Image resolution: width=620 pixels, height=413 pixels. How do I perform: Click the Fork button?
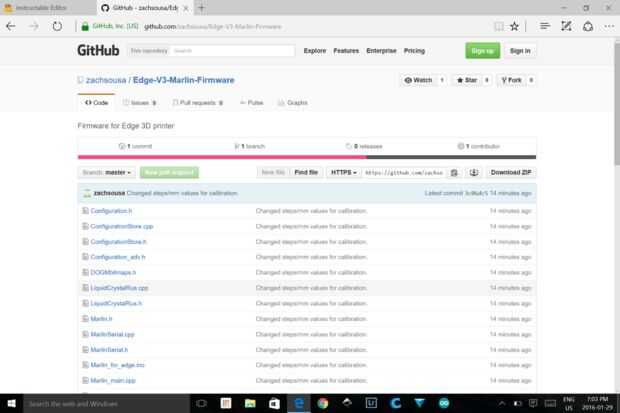[511, 80]
